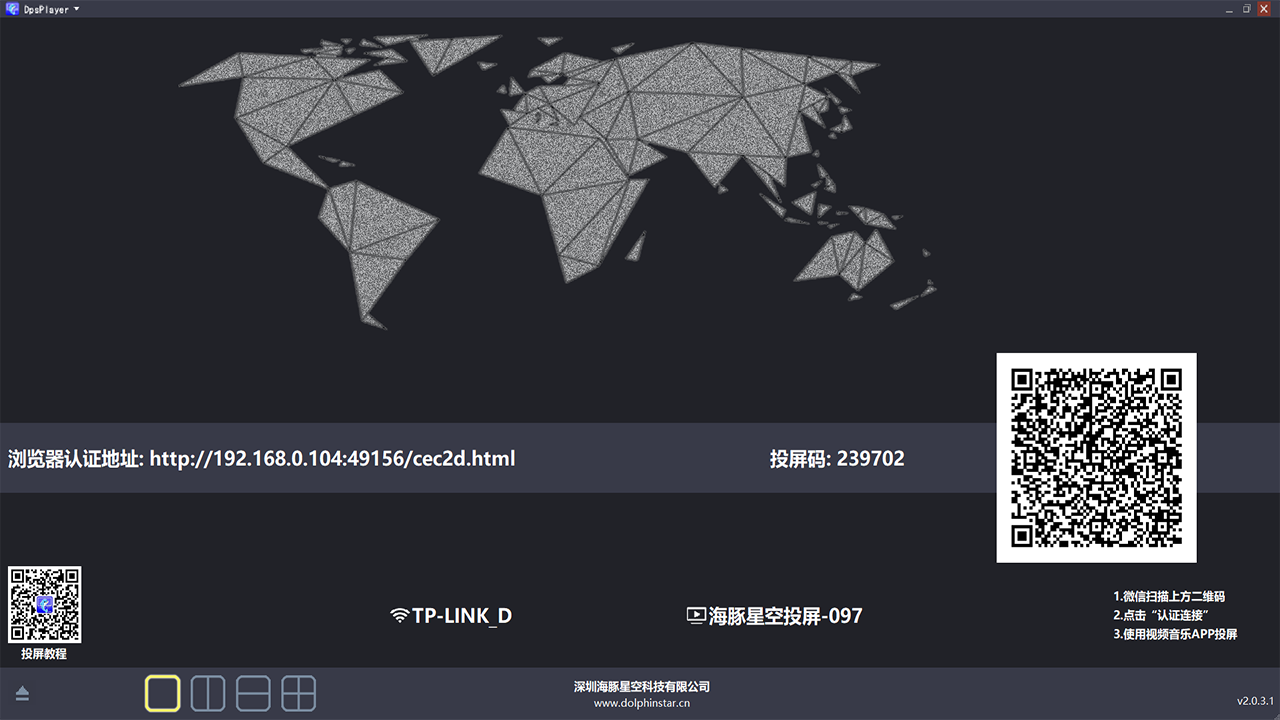Click instruction 3.使用视频音乐APP投屏

tap(1175, 634)
